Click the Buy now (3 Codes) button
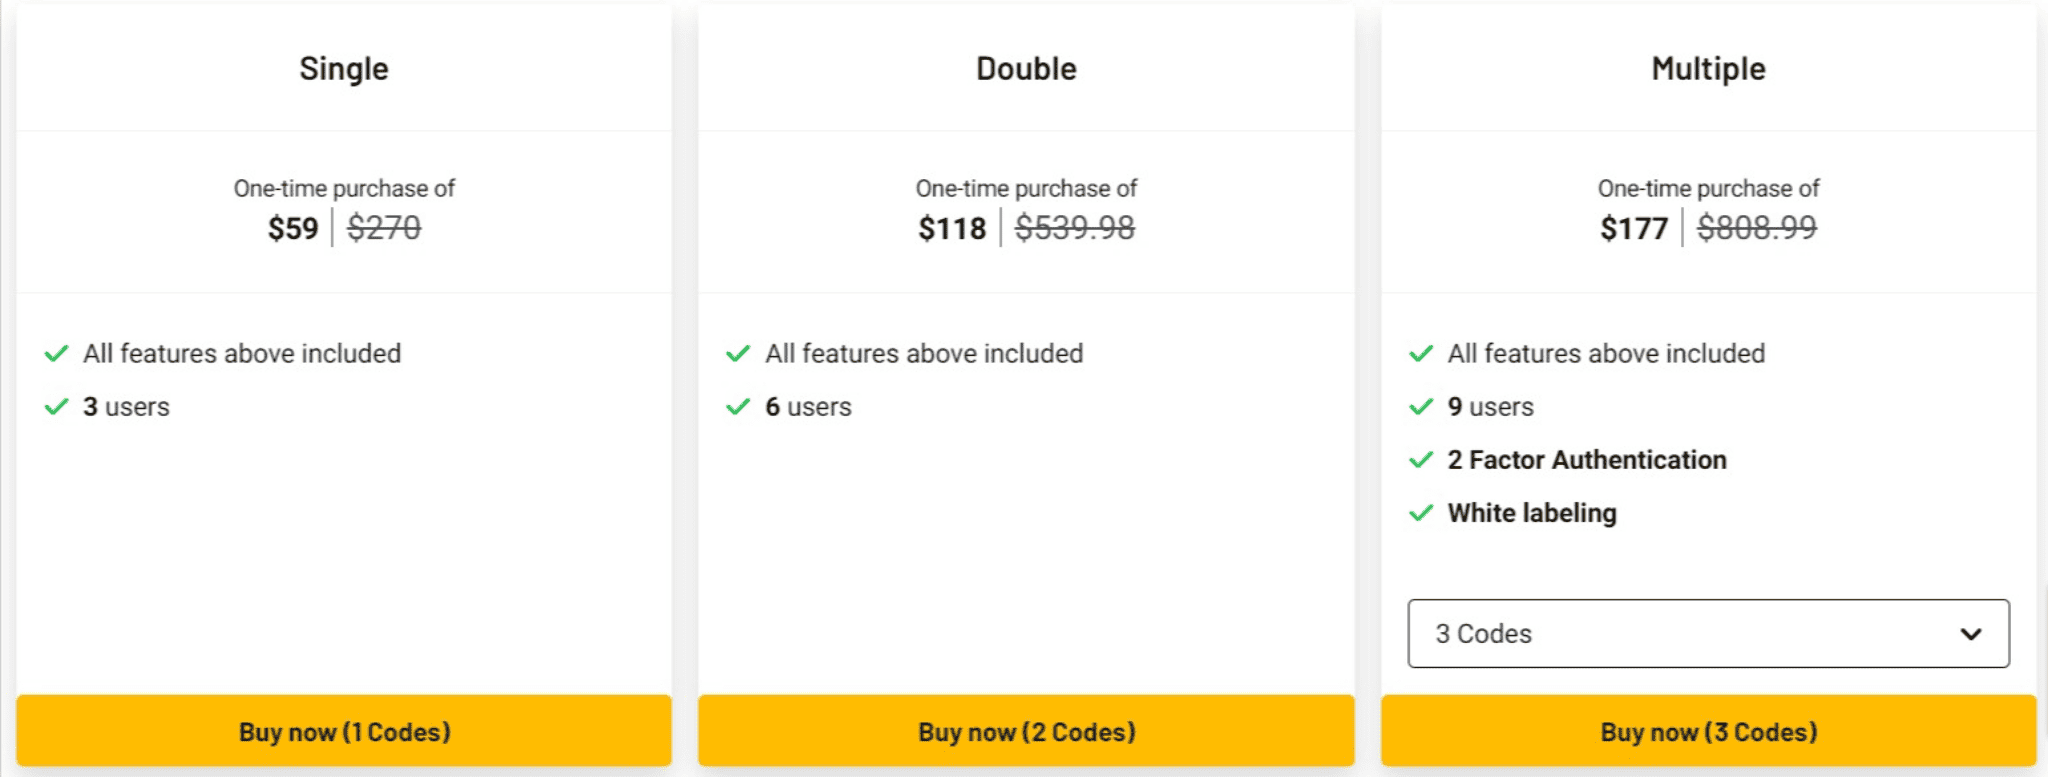This screenshot has width=2048, height=777. [x=1708, y=731]
